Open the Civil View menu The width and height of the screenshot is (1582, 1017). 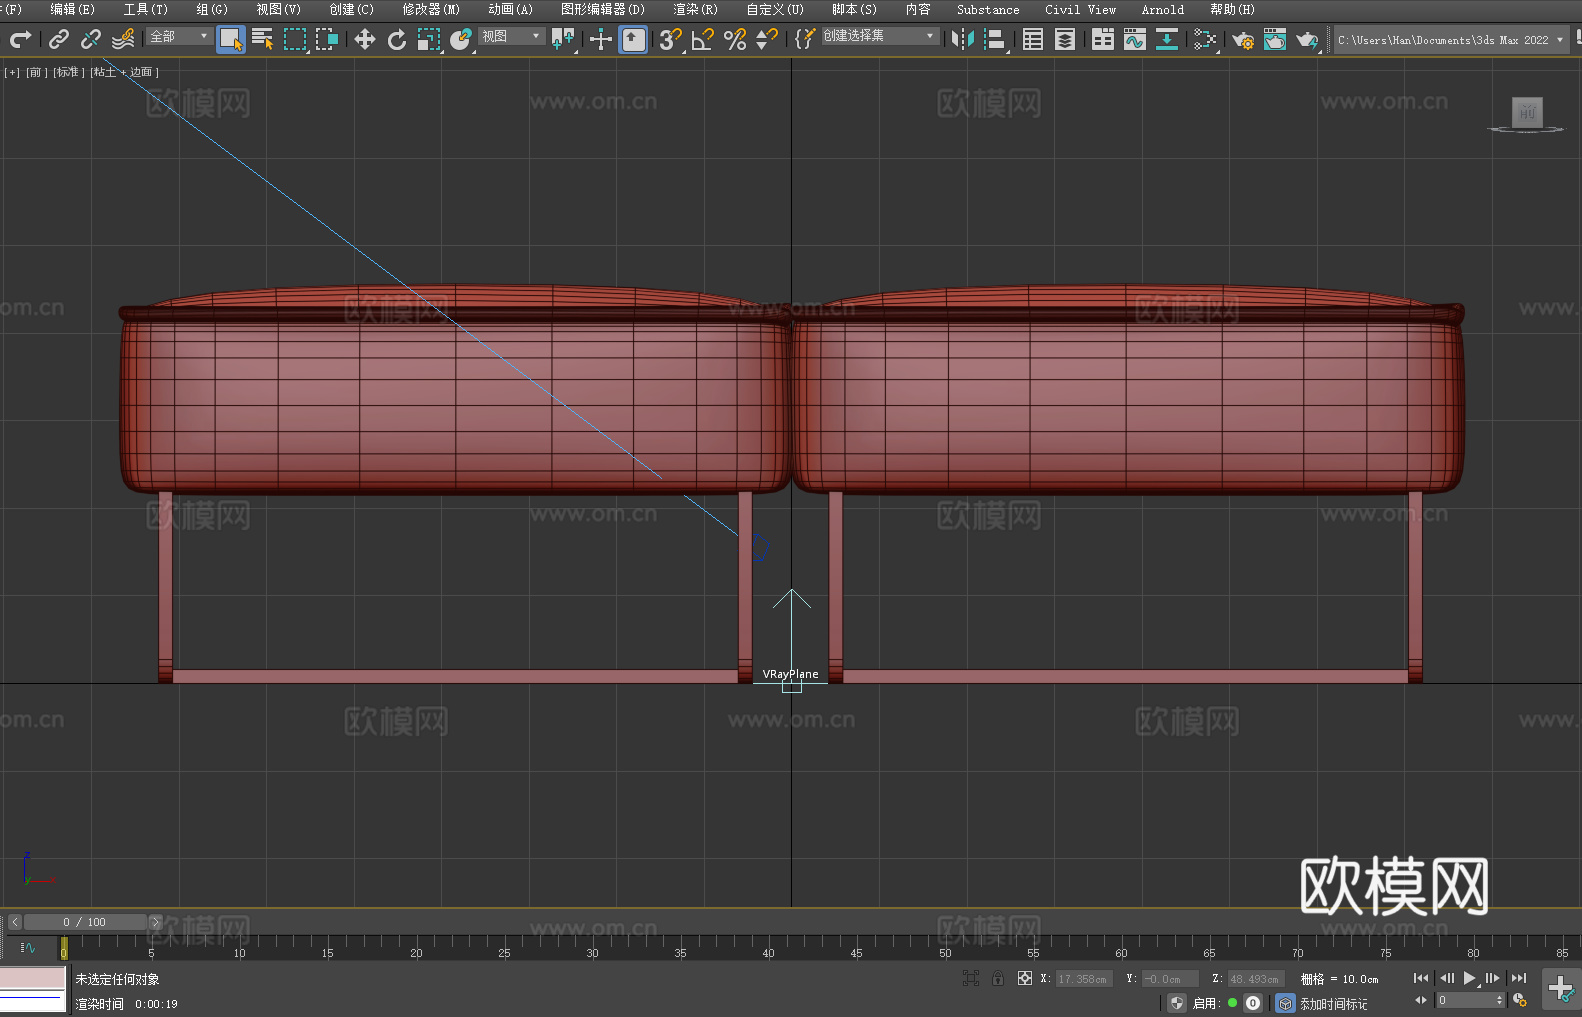[x=1080, y=9]
